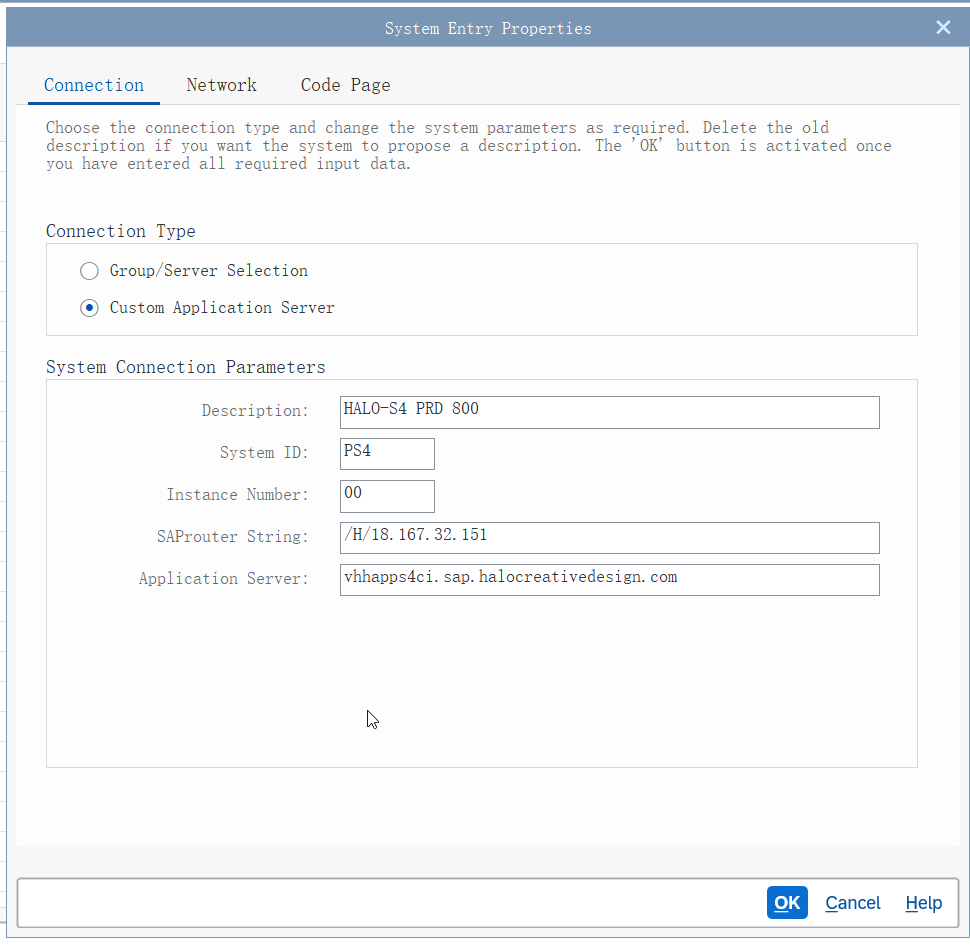
Task: Open the Network tab
Action: pos(221,85)
